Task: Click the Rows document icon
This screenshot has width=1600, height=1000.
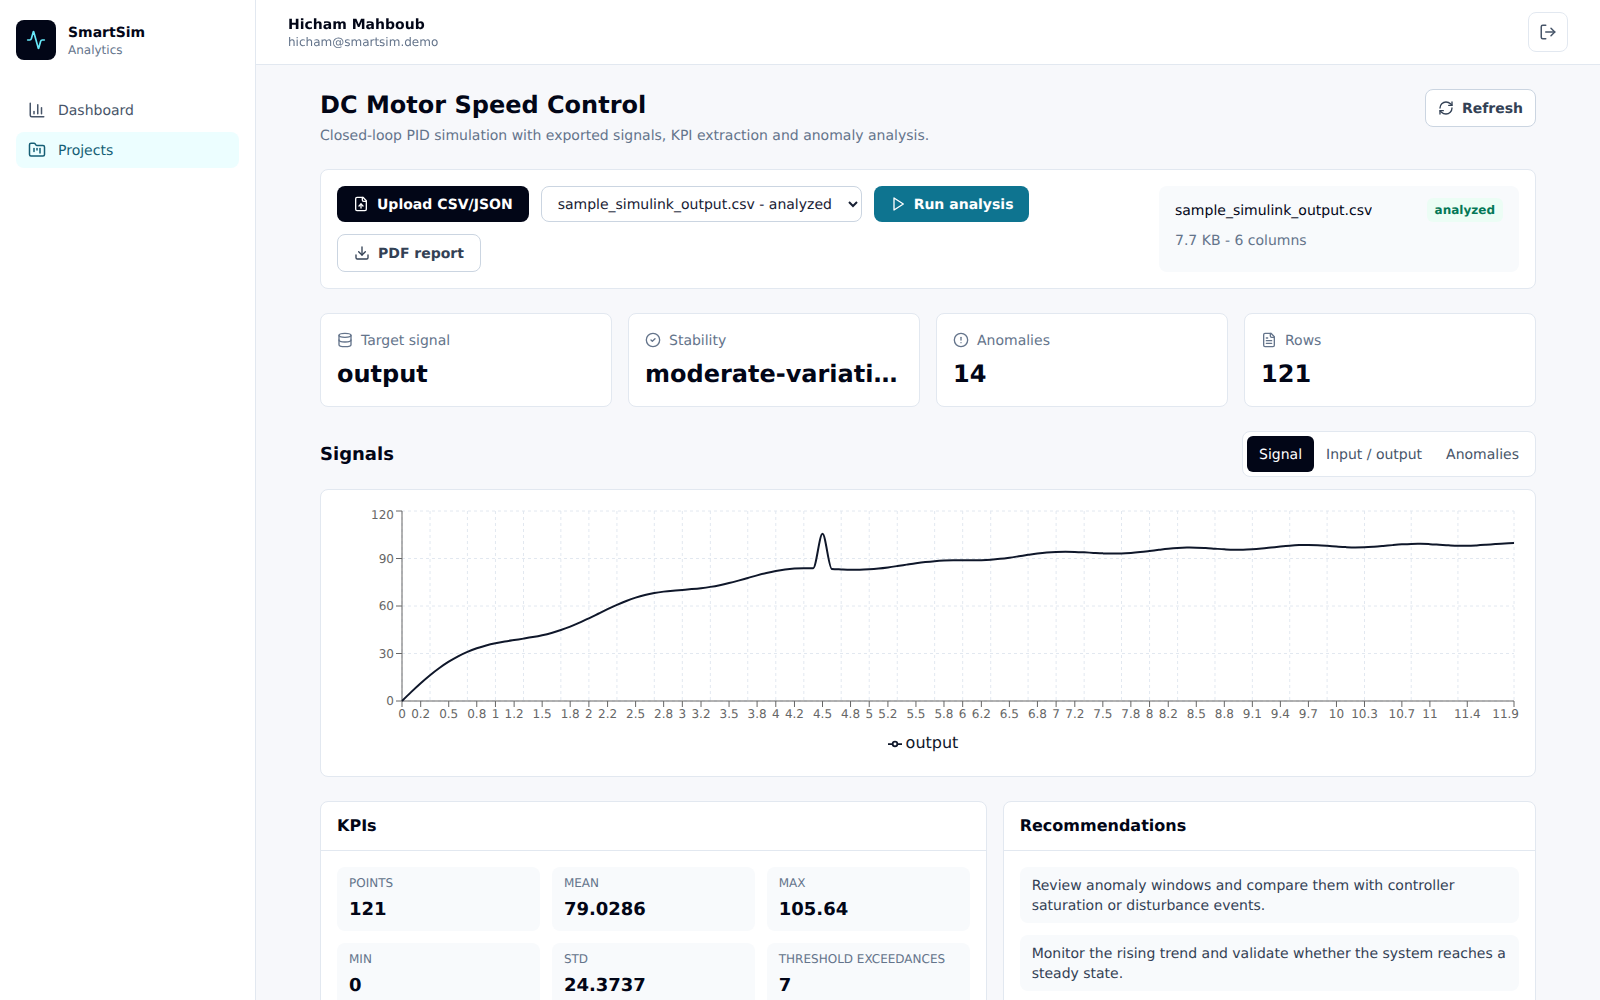Action: pos(1269,340)
